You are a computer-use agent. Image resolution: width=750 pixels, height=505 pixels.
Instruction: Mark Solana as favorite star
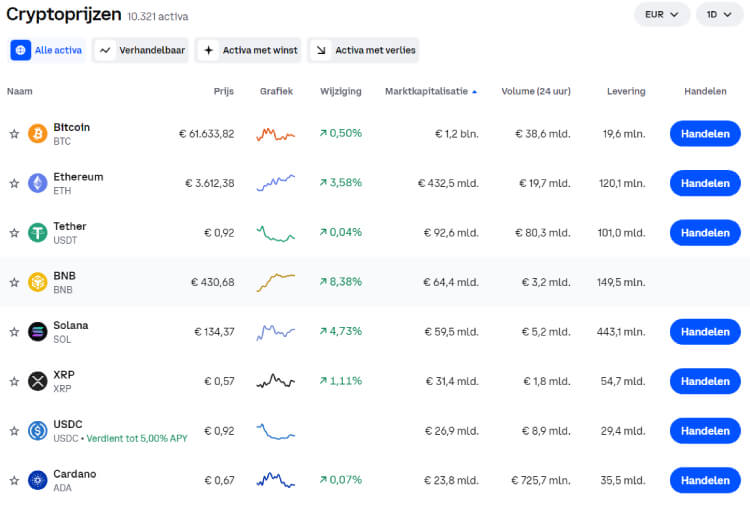click(x=14, y=332)
